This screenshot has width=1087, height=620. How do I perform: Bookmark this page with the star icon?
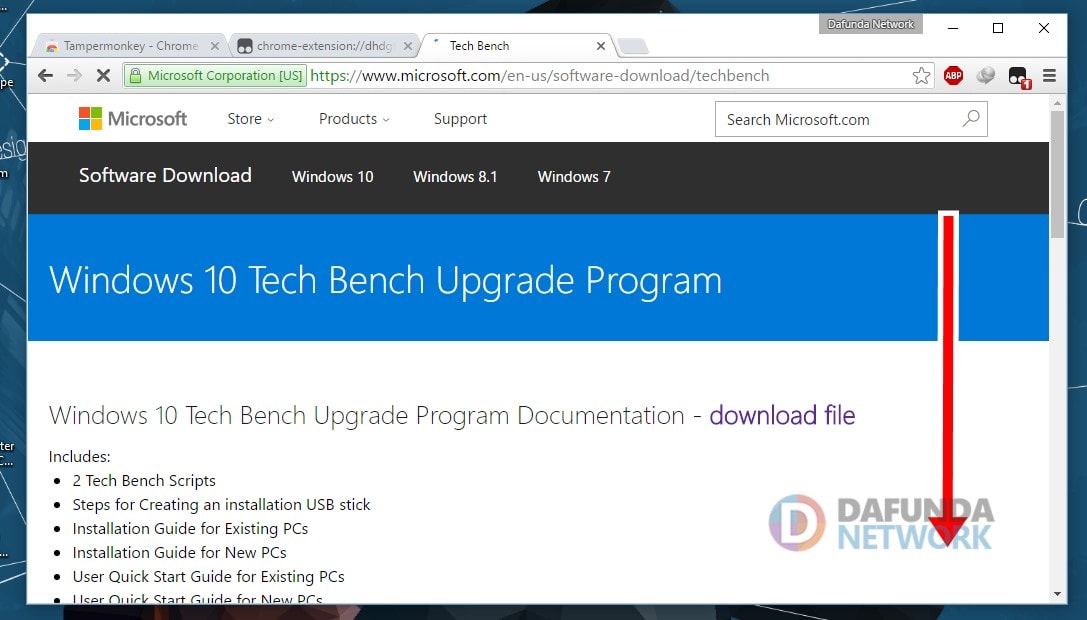921,76
